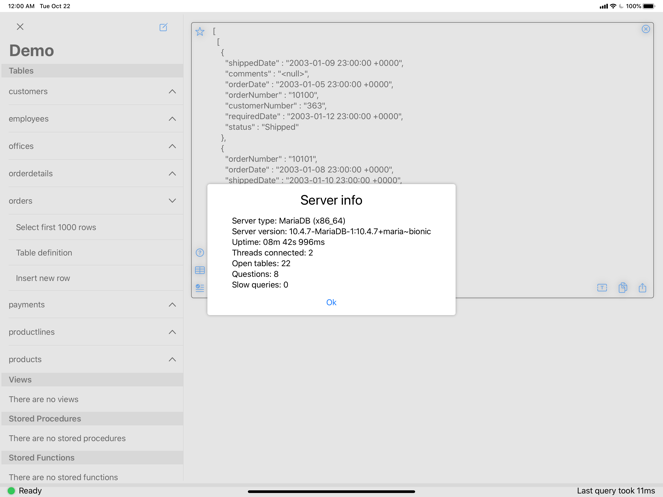Expand the productlines table chevron

(x=172, y=332)
